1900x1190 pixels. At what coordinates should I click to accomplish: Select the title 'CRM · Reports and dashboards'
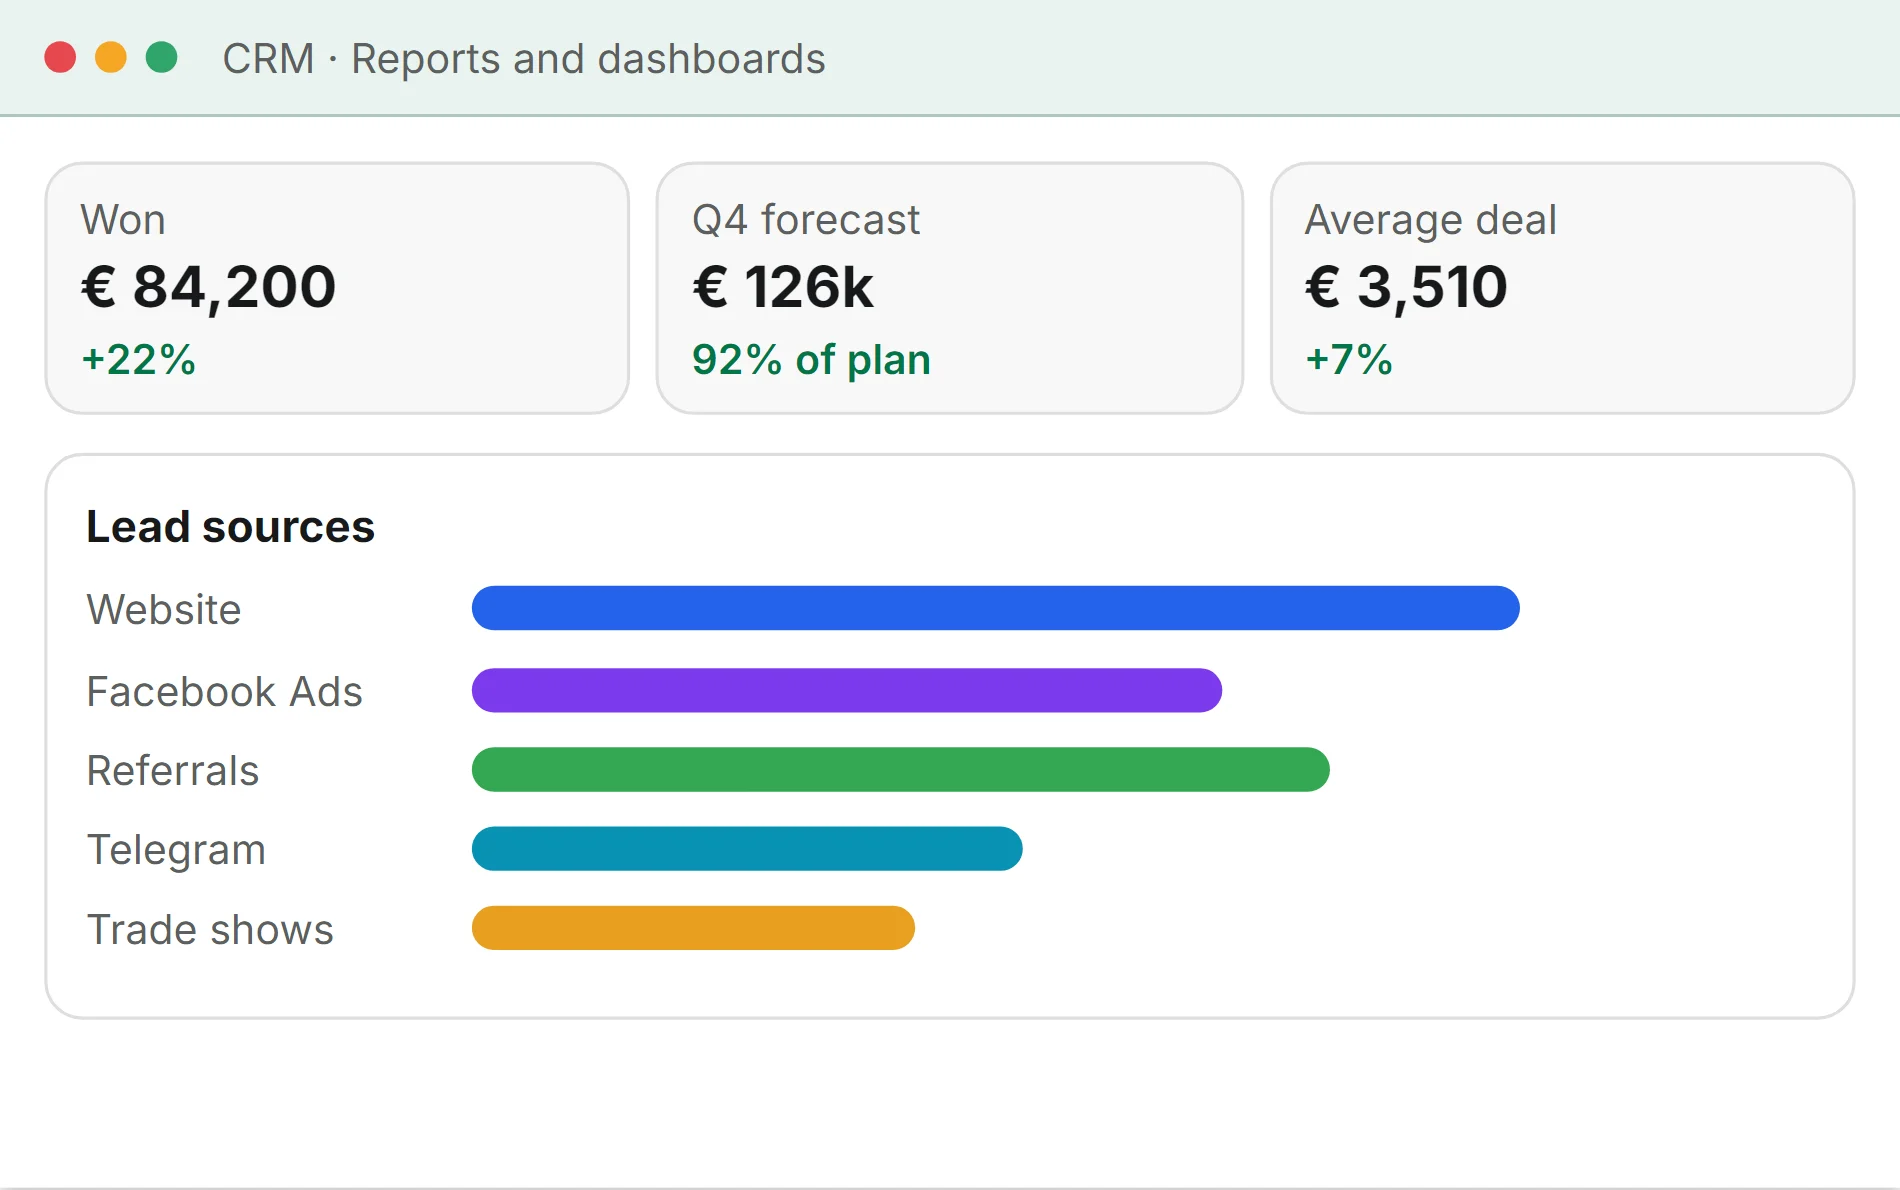(x=524, y=59)
